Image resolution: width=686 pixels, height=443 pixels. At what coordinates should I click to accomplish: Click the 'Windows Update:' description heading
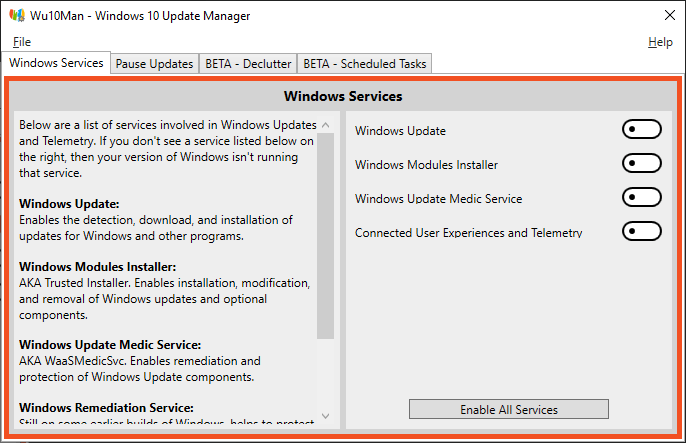pos(69,204)
